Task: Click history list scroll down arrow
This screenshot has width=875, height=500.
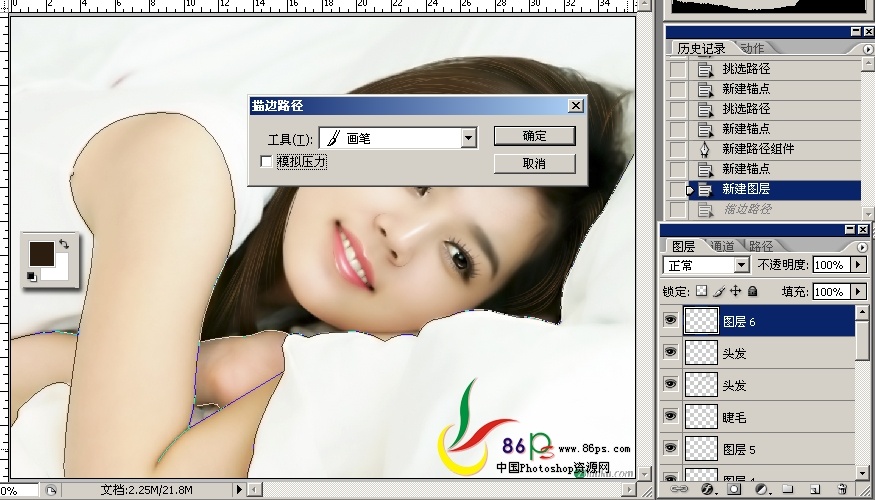Action: (868, 213)
